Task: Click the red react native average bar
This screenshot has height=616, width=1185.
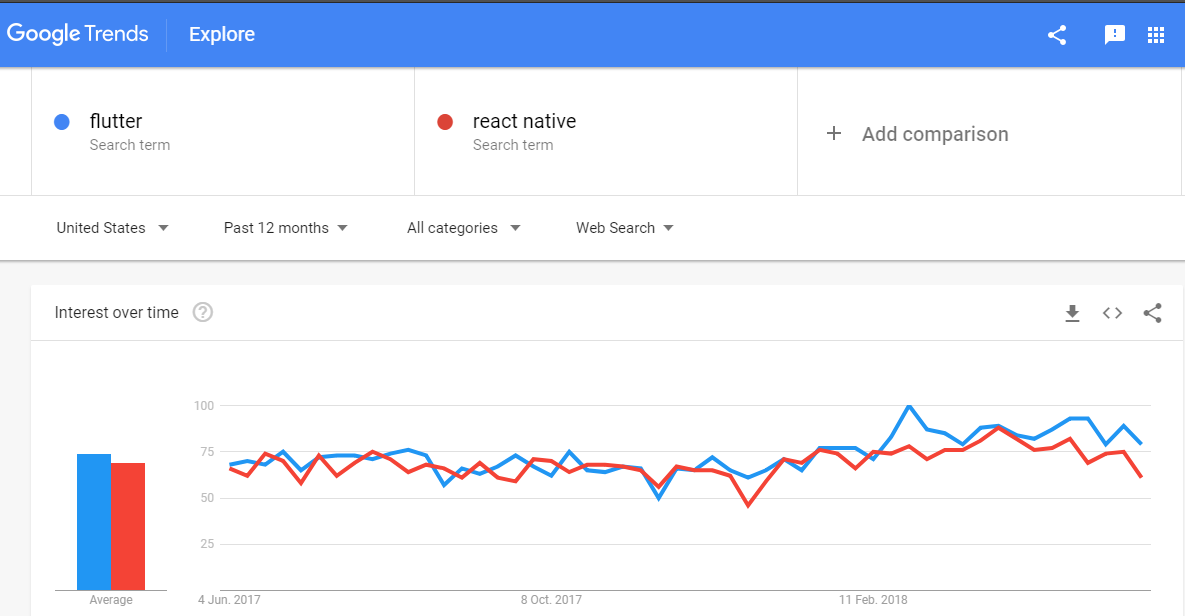Action: tap(128, 526)
